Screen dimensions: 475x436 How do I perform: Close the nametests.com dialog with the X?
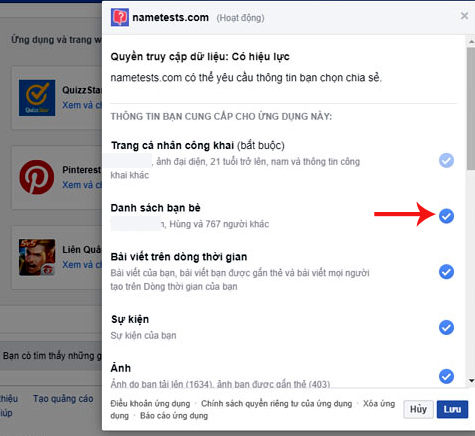pyautogui.click(x=464, y=16)
